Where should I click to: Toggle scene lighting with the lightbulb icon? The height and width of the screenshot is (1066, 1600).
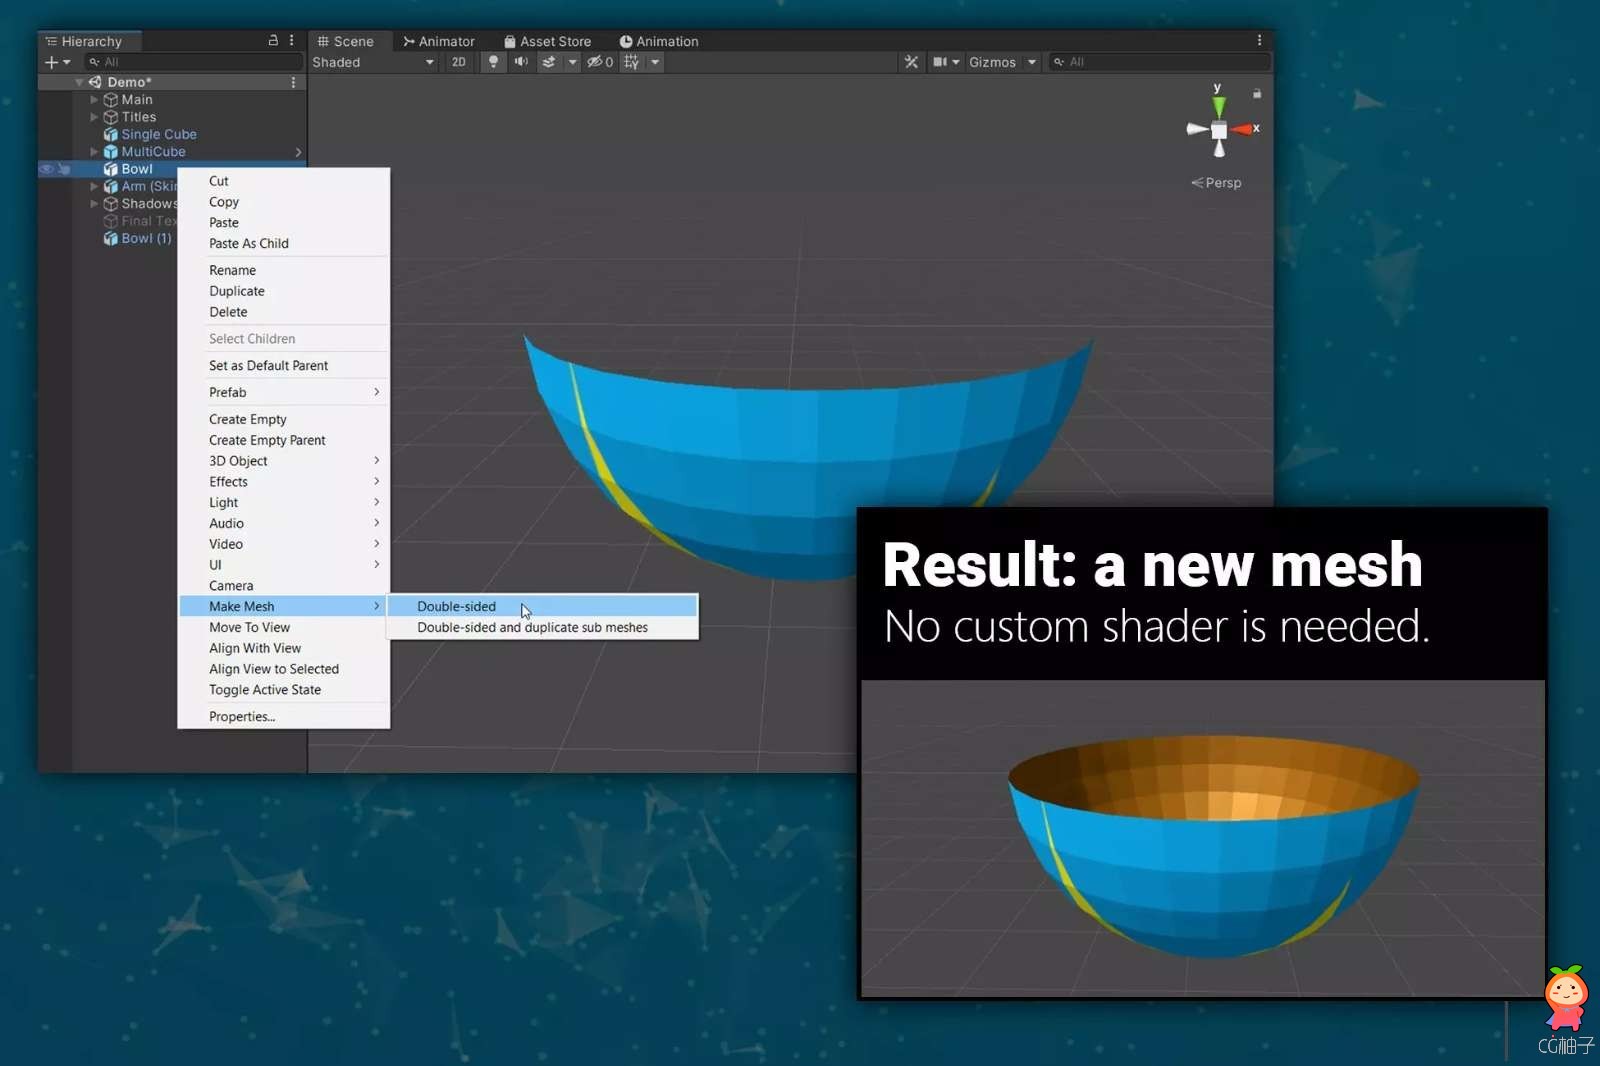[493, 62]
